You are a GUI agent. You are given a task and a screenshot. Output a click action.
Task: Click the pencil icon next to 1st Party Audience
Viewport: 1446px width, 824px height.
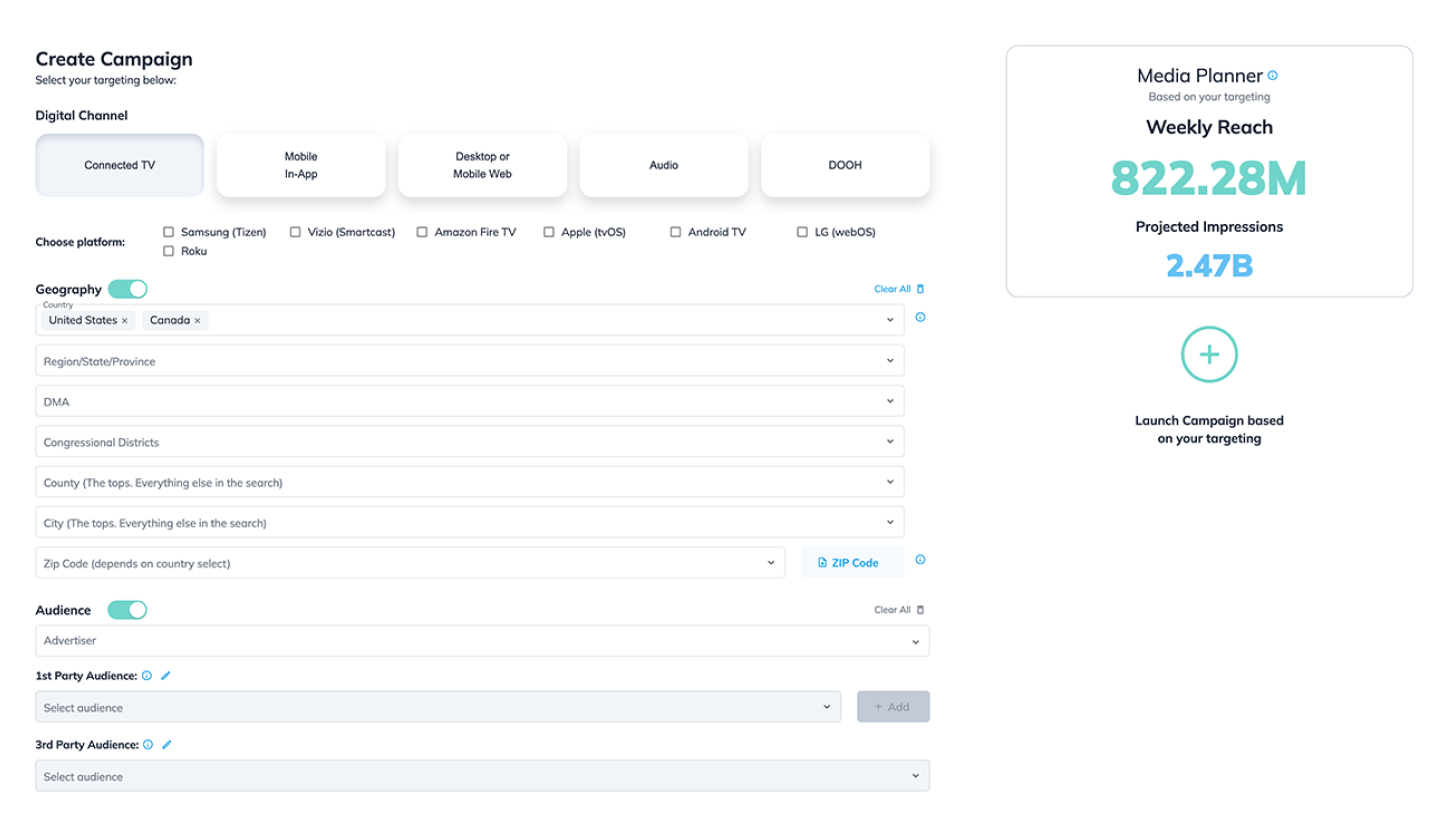(165, 675)
